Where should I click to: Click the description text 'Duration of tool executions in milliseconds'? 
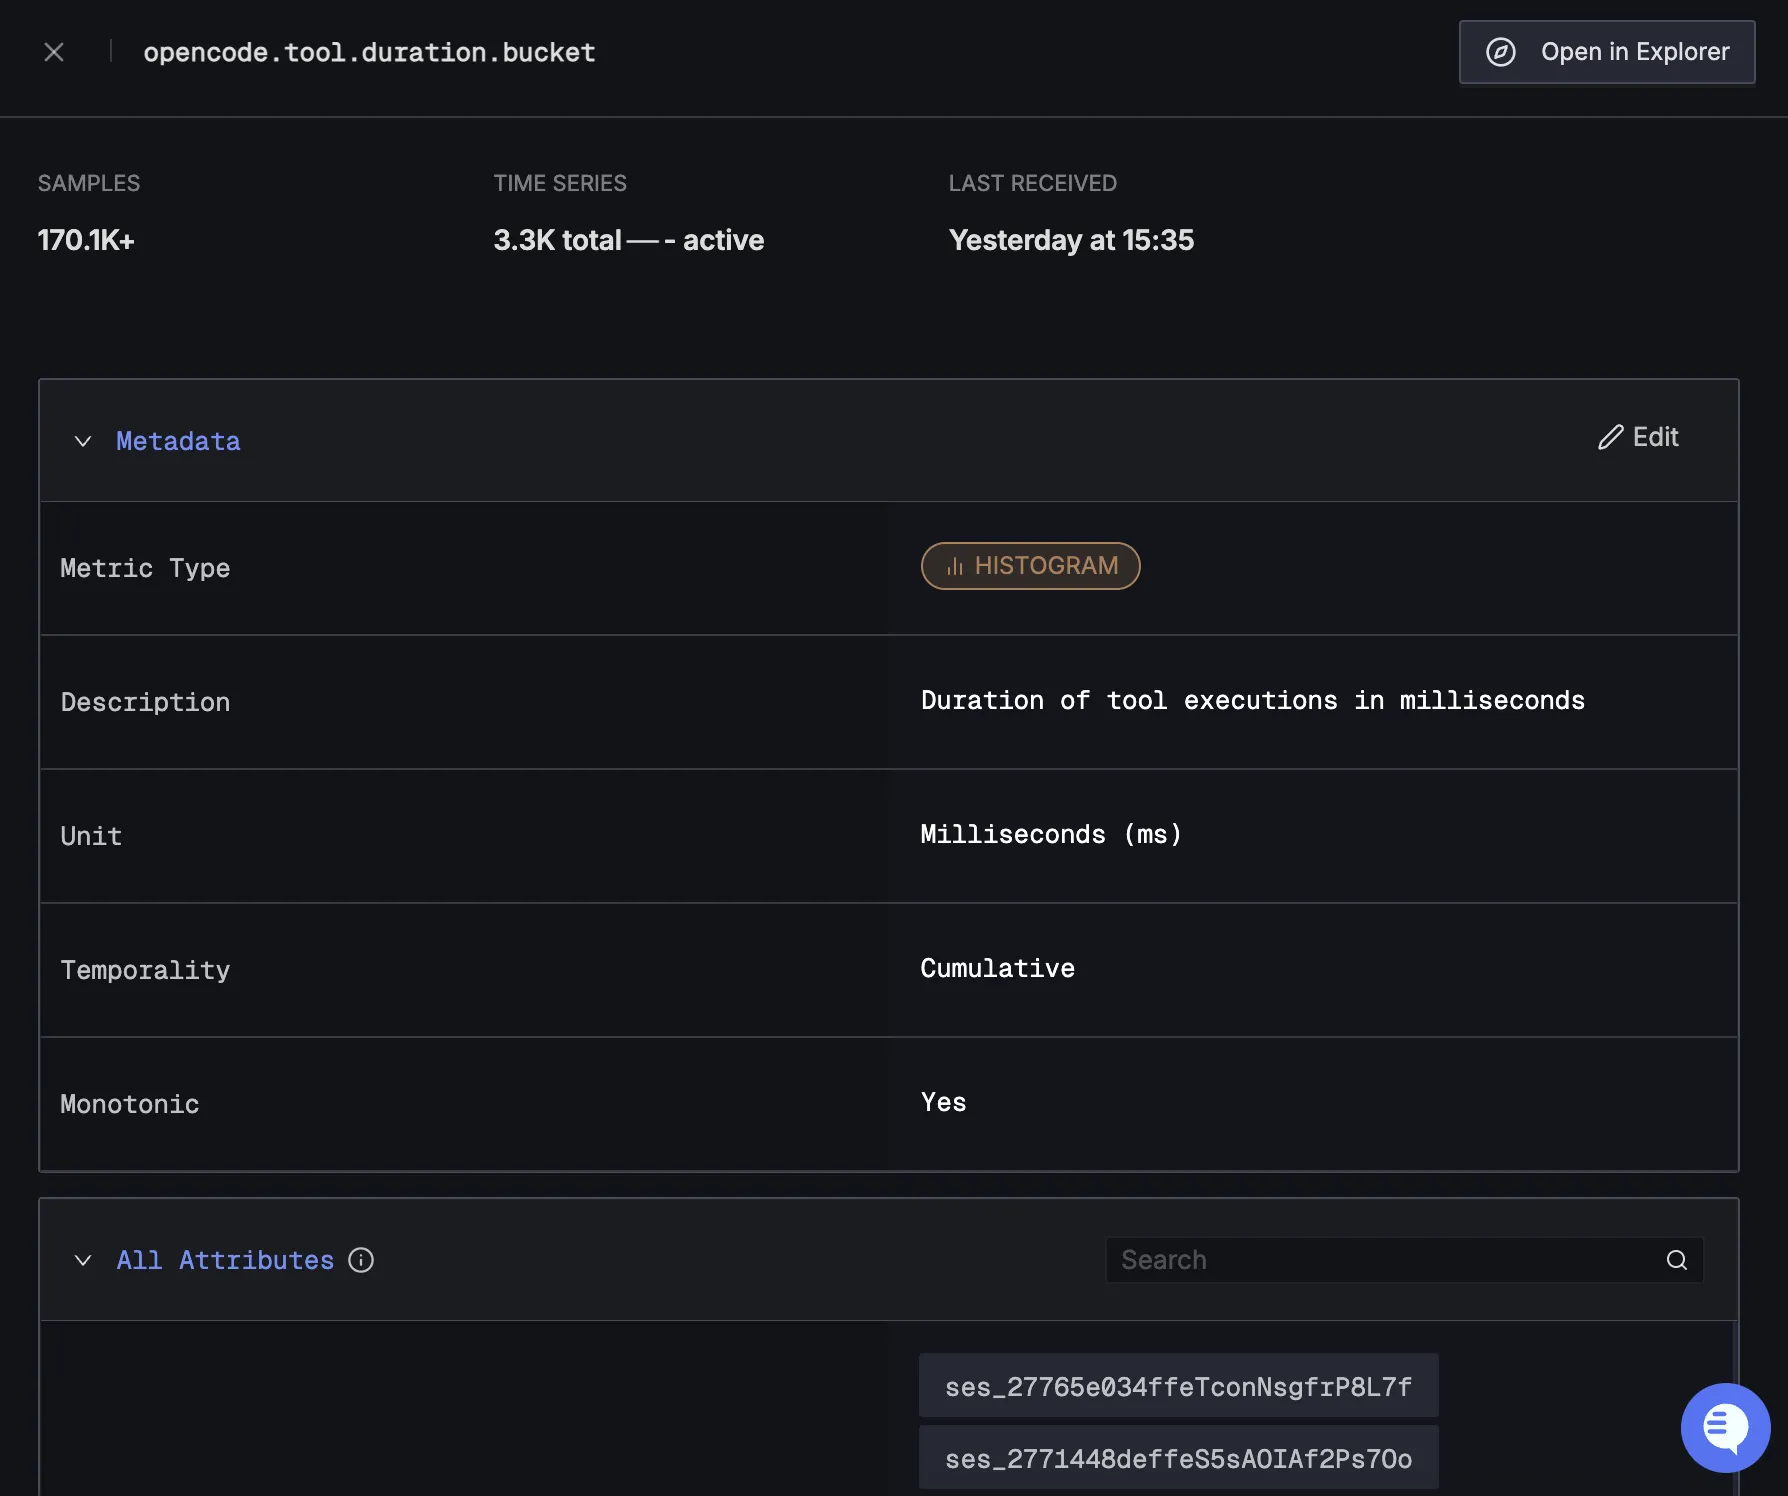click(x=1252, y=700)
